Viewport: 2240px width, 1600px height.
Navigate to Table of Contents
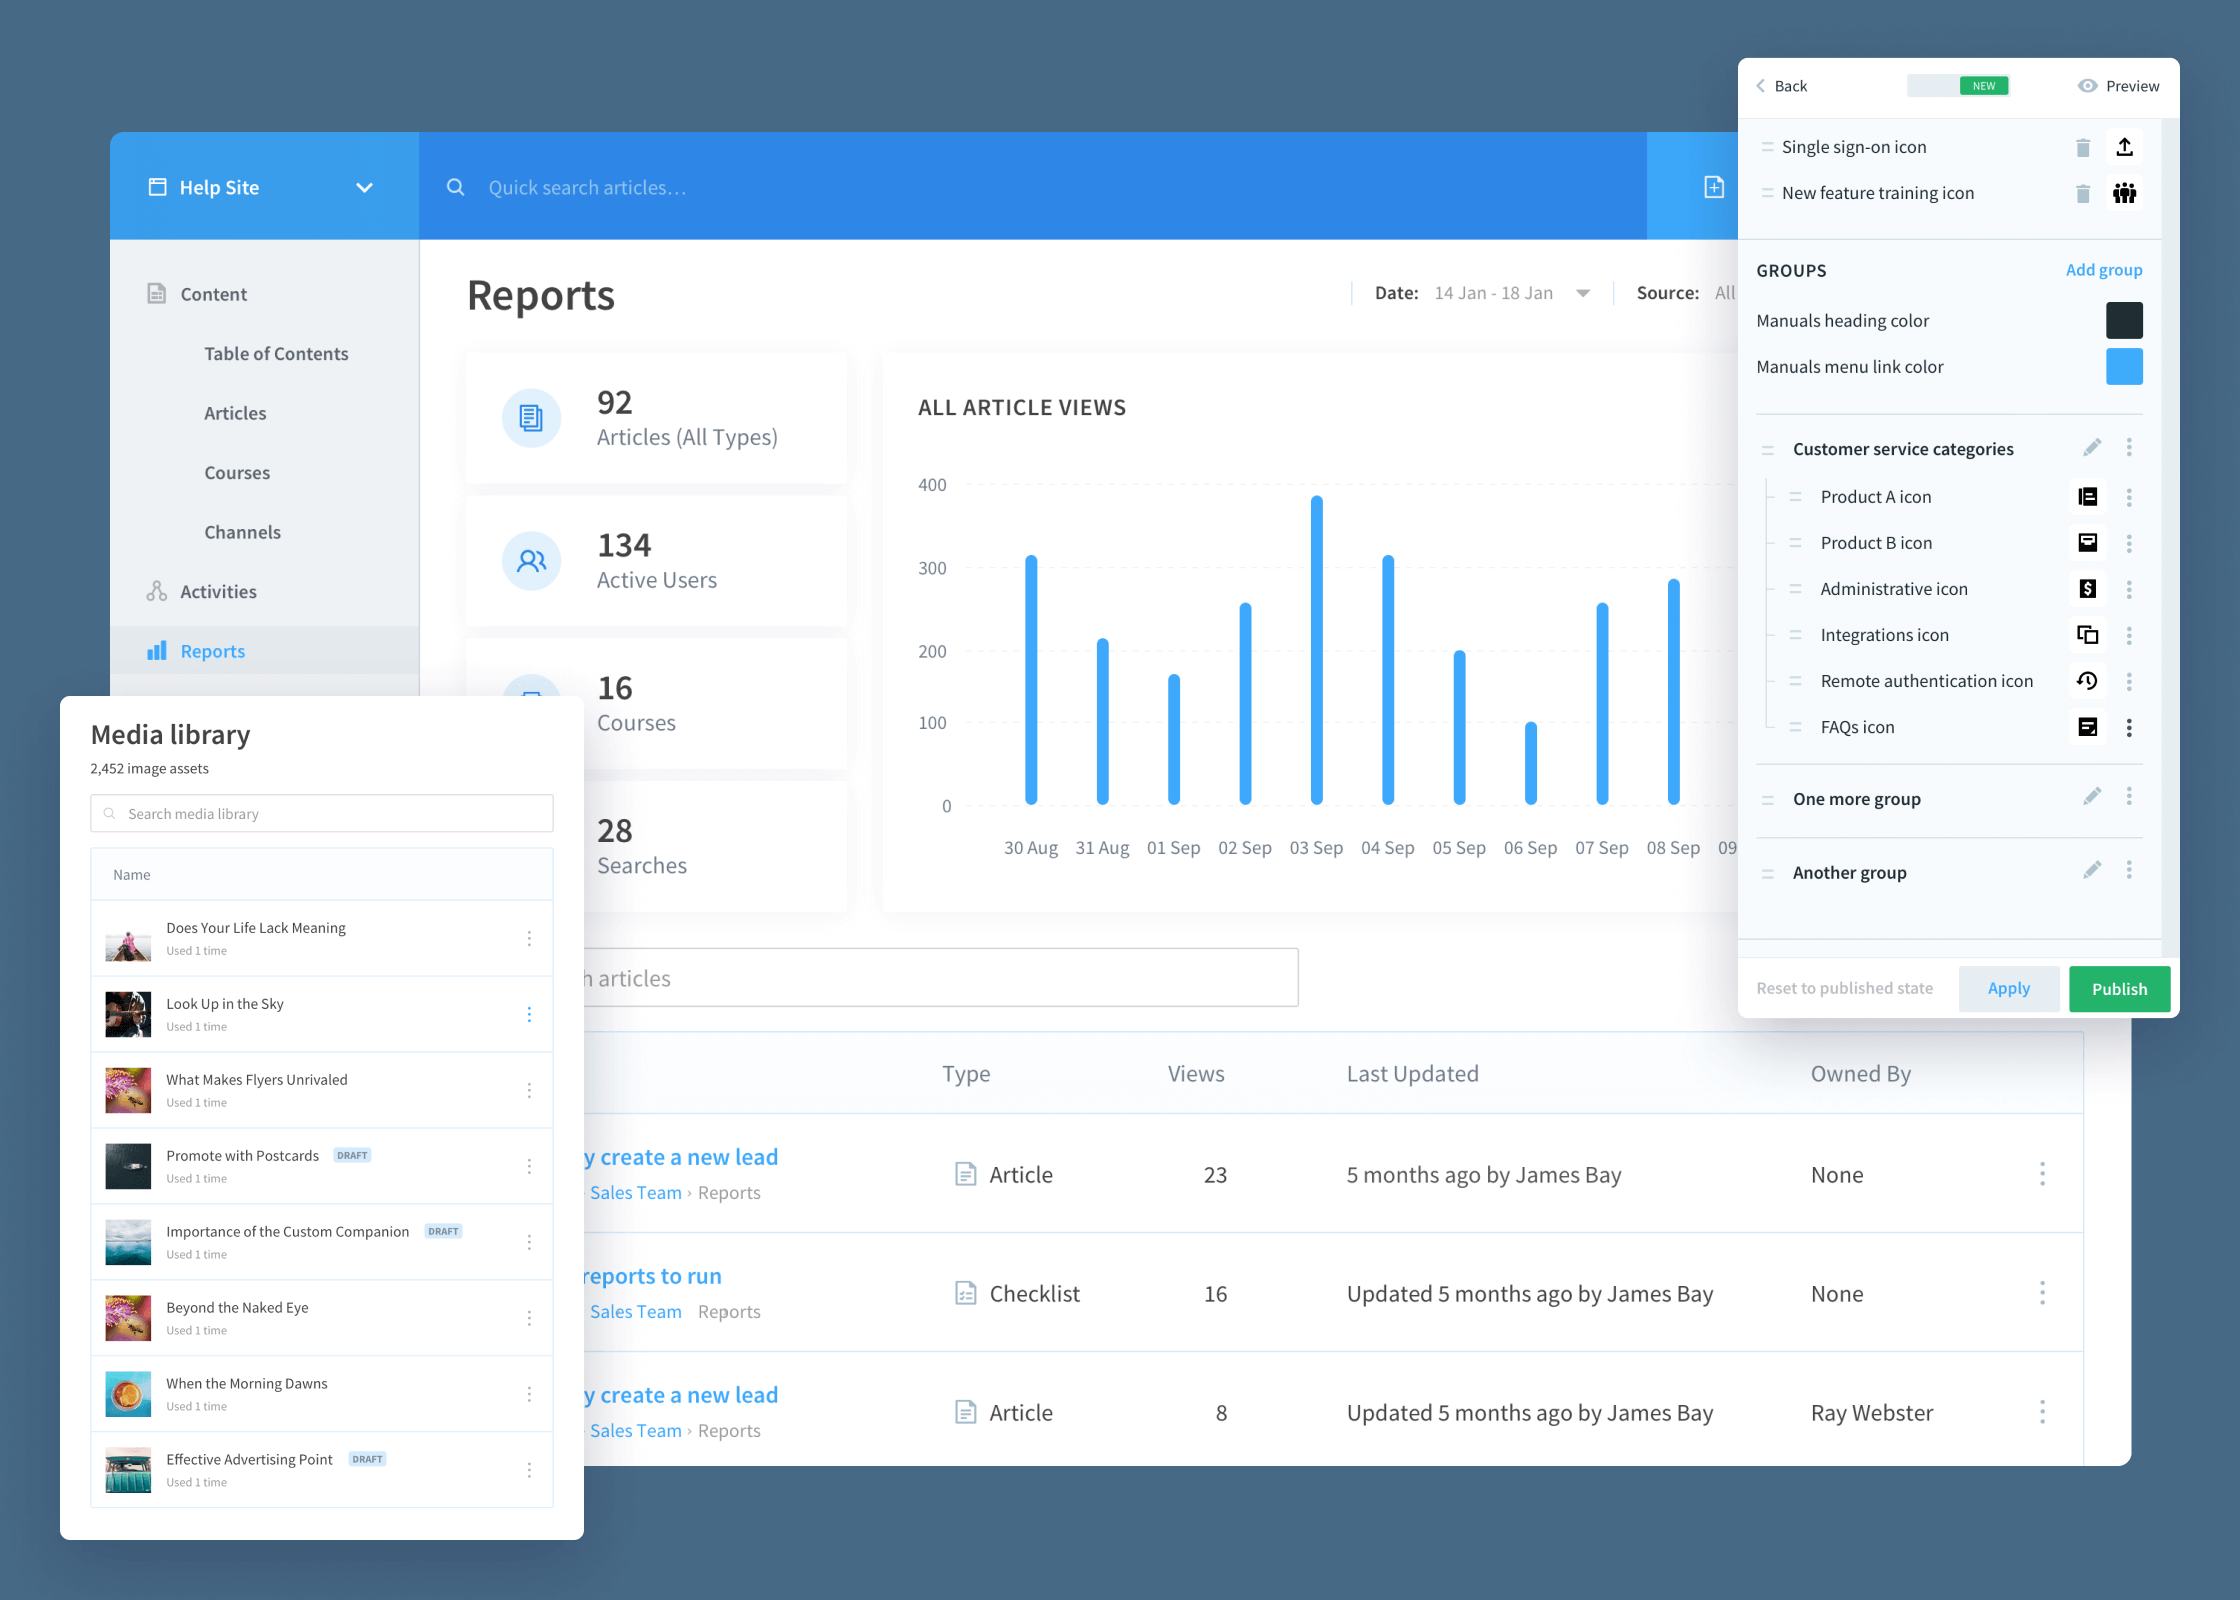tap(276, 353)
